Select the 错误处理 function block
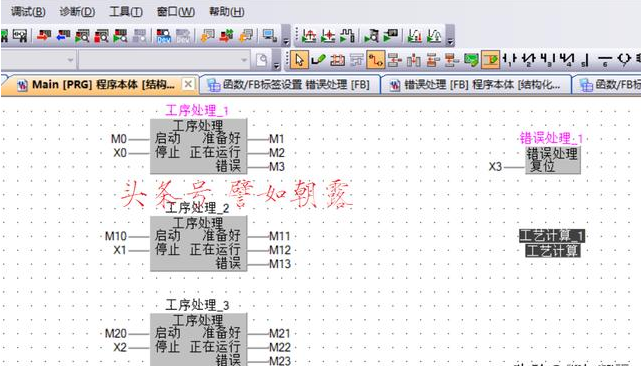Image resolution: width=643 pixels, height=366 pixels. pos(552,160)
